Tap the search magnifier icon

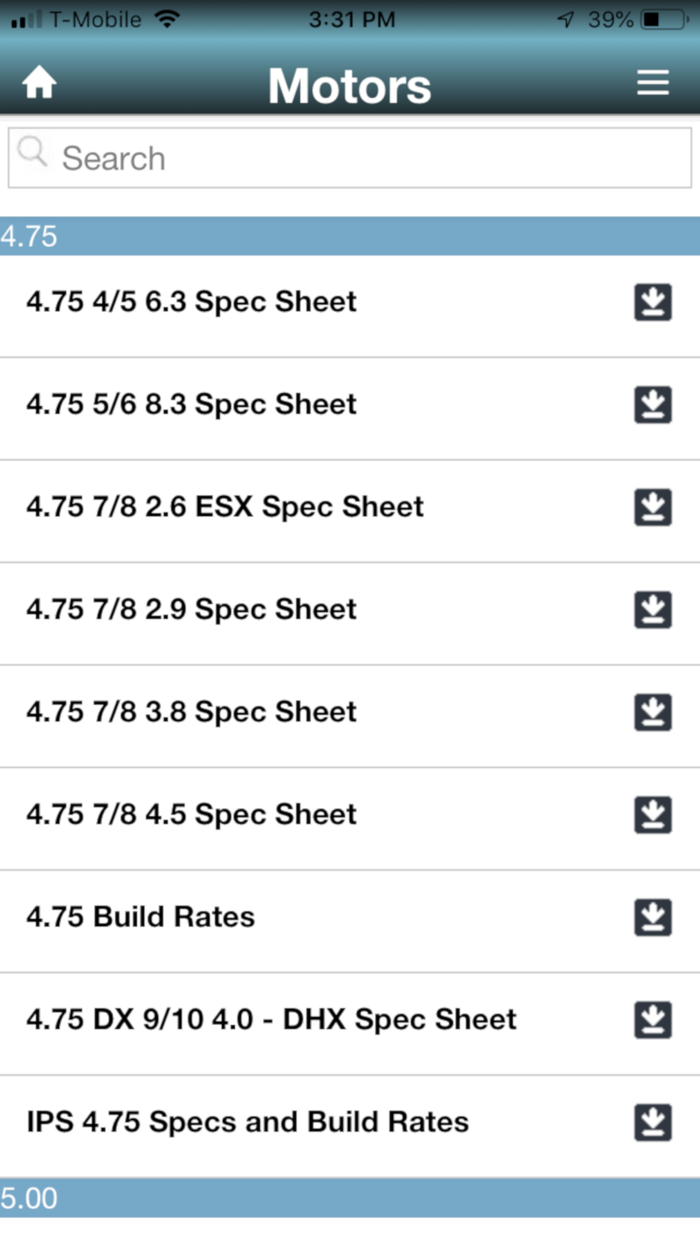[x=33, y=153]
